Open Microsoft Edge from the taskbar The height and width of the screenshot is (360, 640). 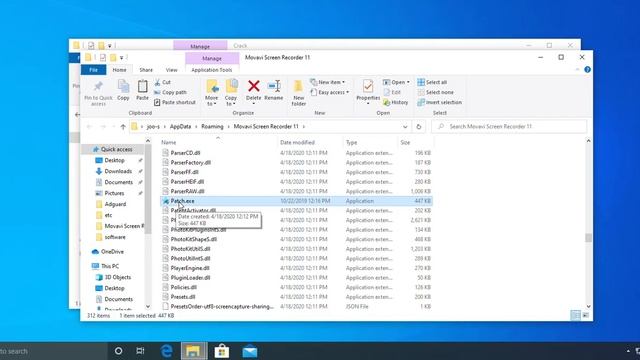166,351
